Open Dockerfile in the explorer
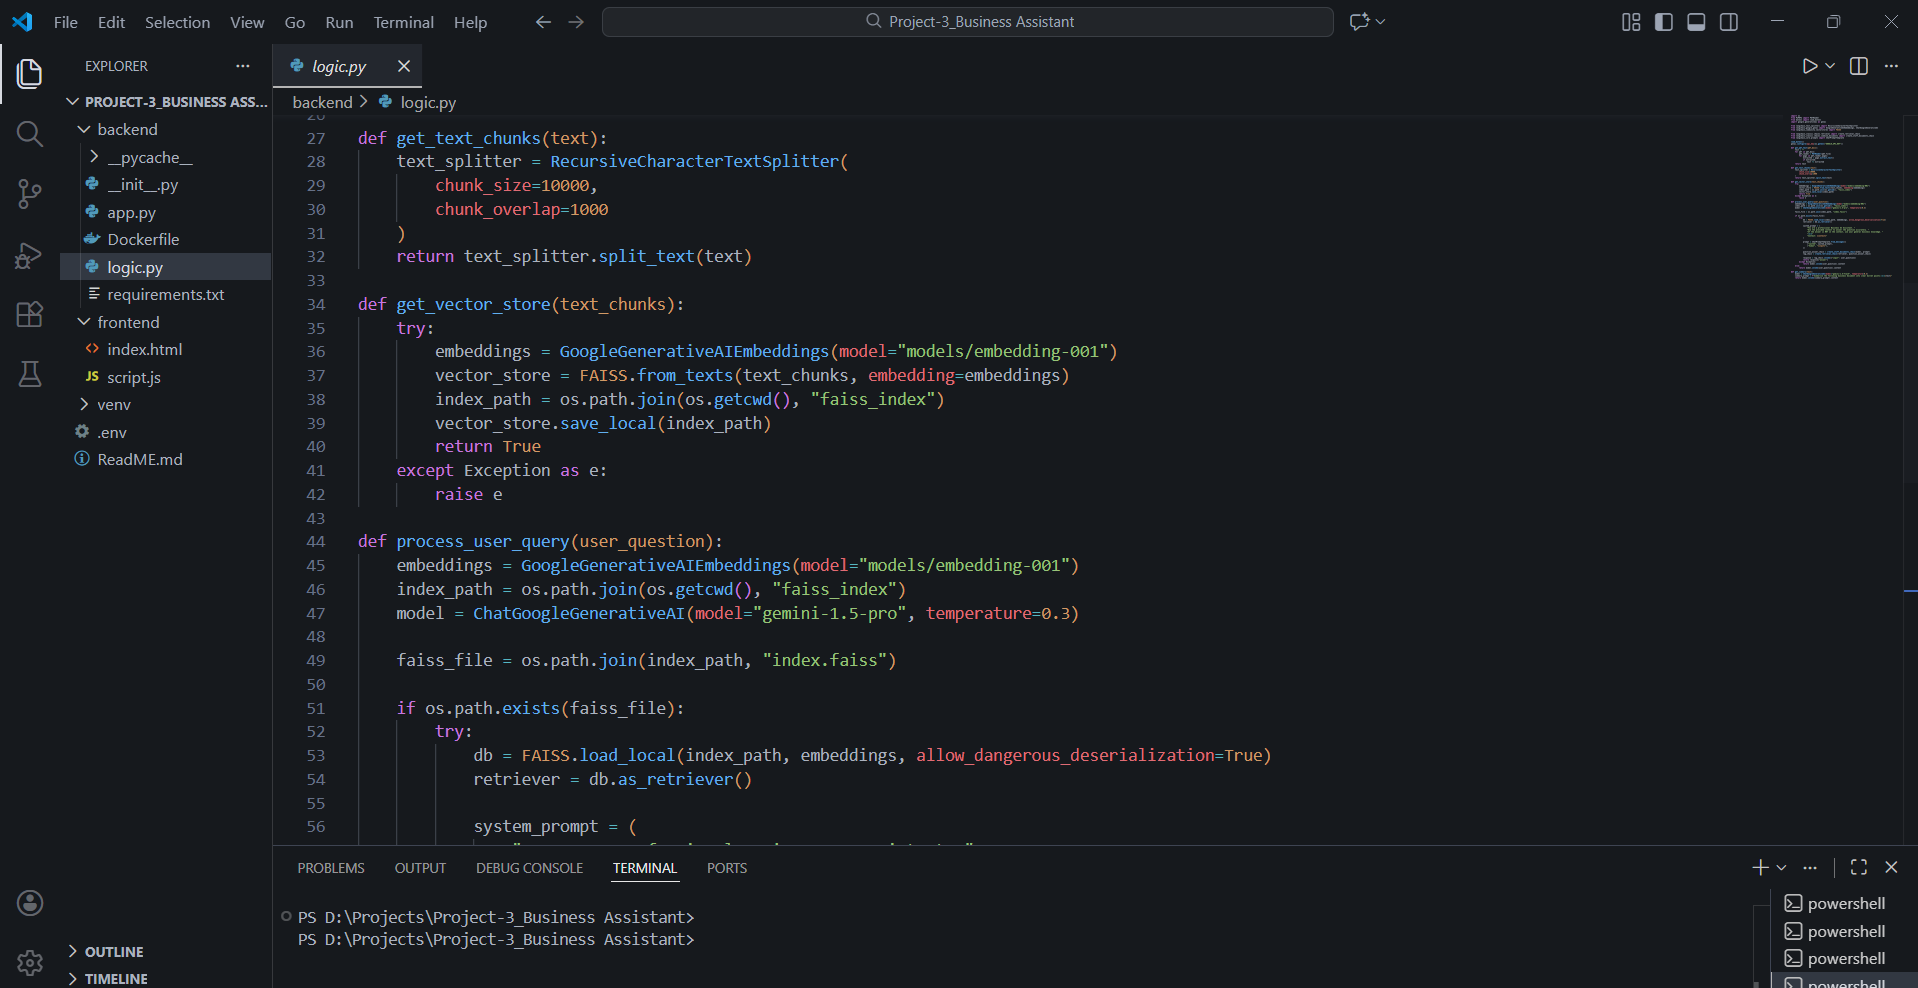This screenshot has width=1918, height=988. pyautogui.click(x=143, y=240)
